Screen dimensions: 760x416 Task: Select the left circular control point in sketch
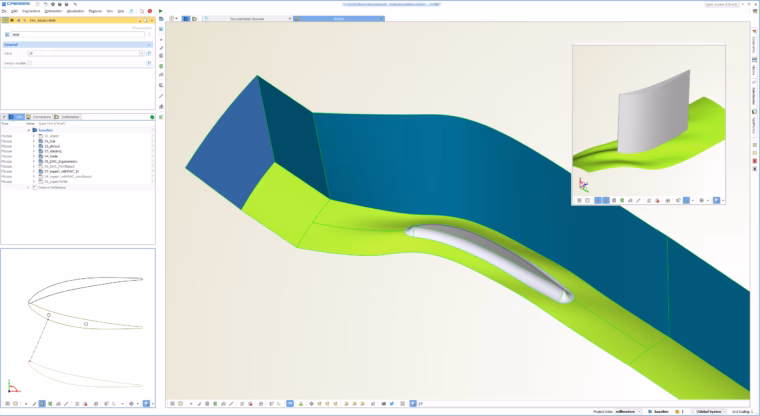click(48, 315)
